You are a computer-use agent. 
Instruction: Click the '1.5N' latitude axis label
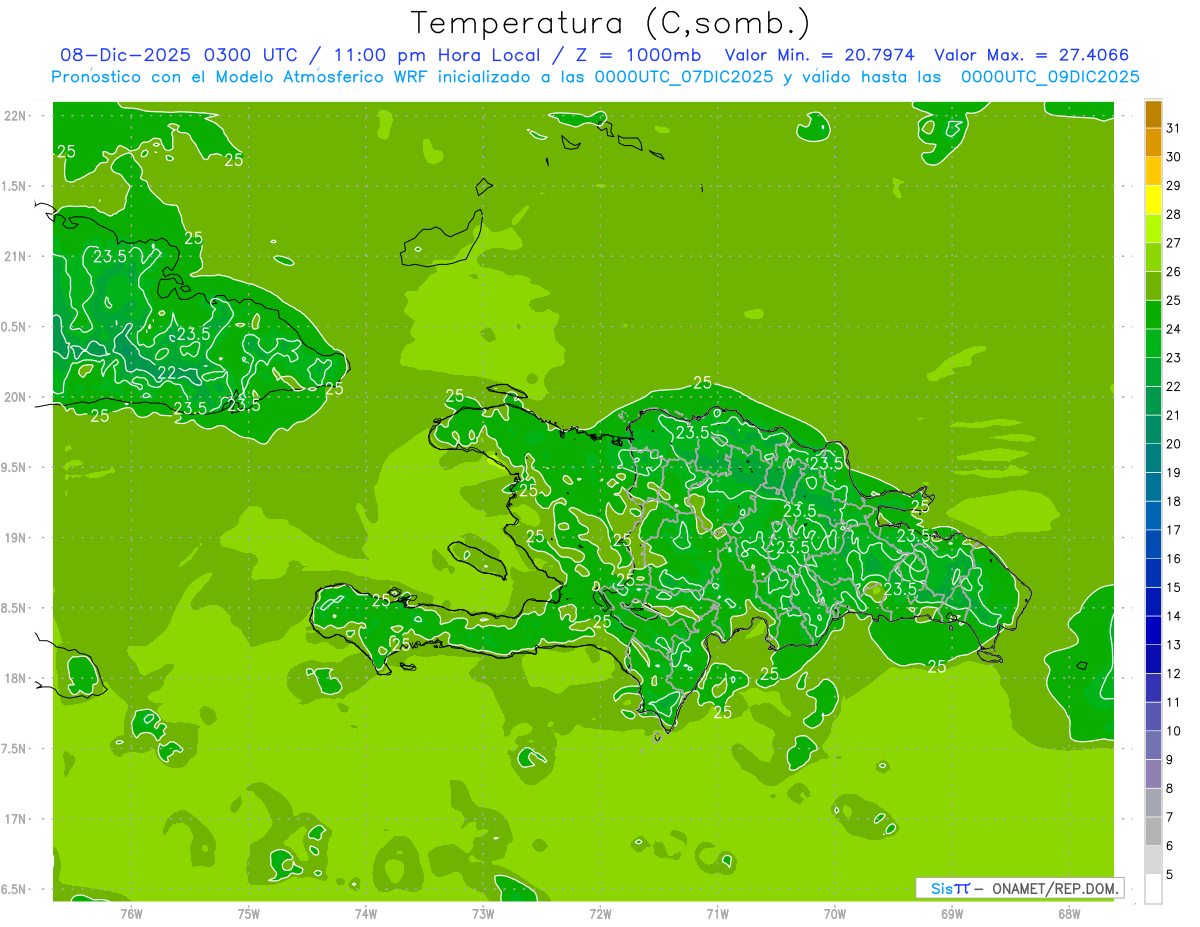point(15,186)
